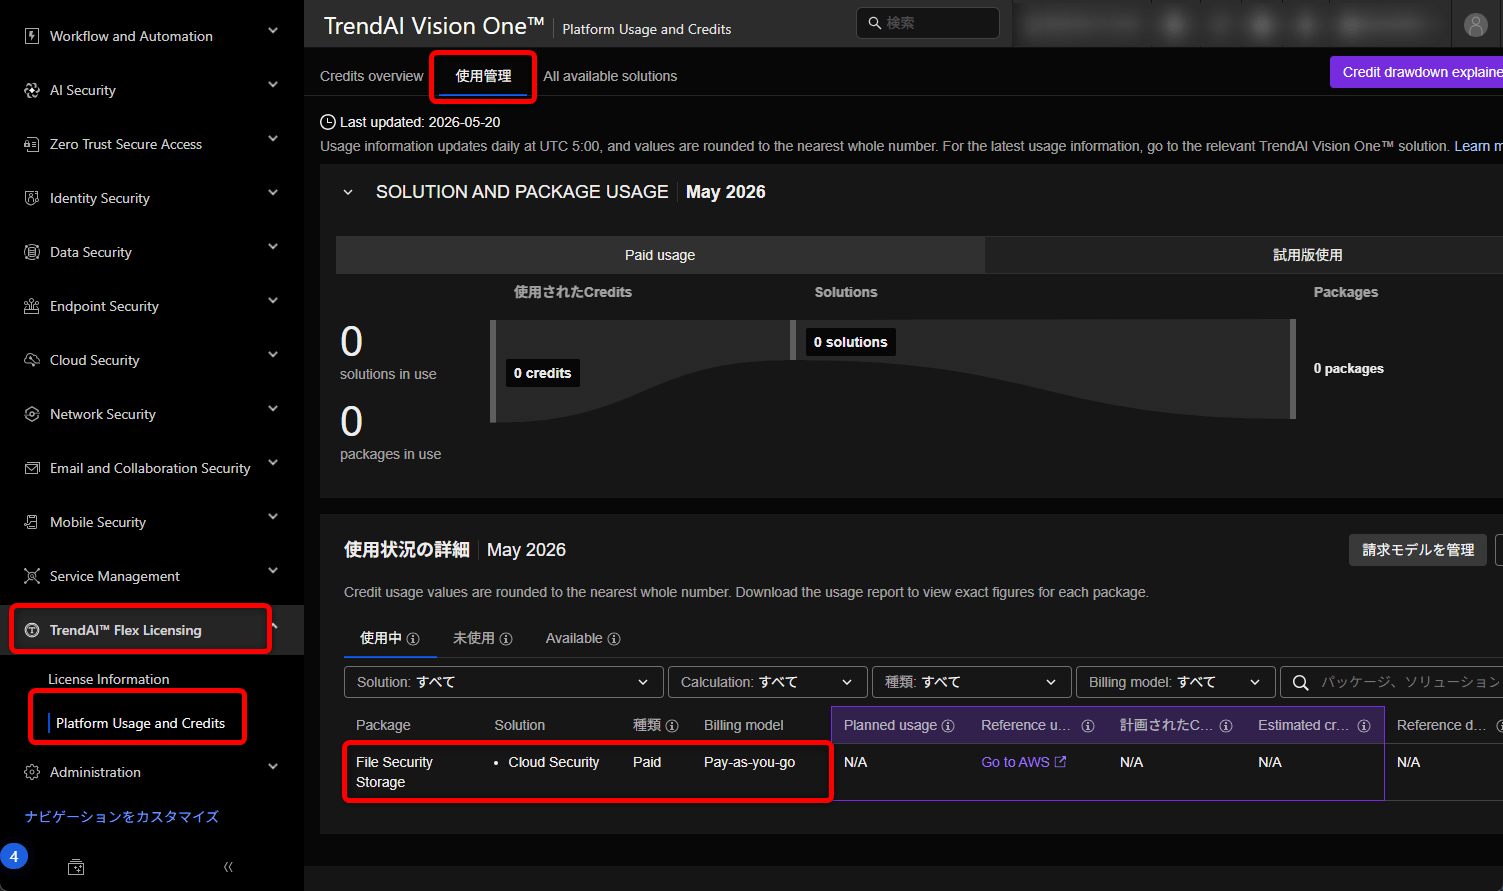Expand the Endpoint Security menu chevron
Viewport: 1503px width, 891px height.
273,301
